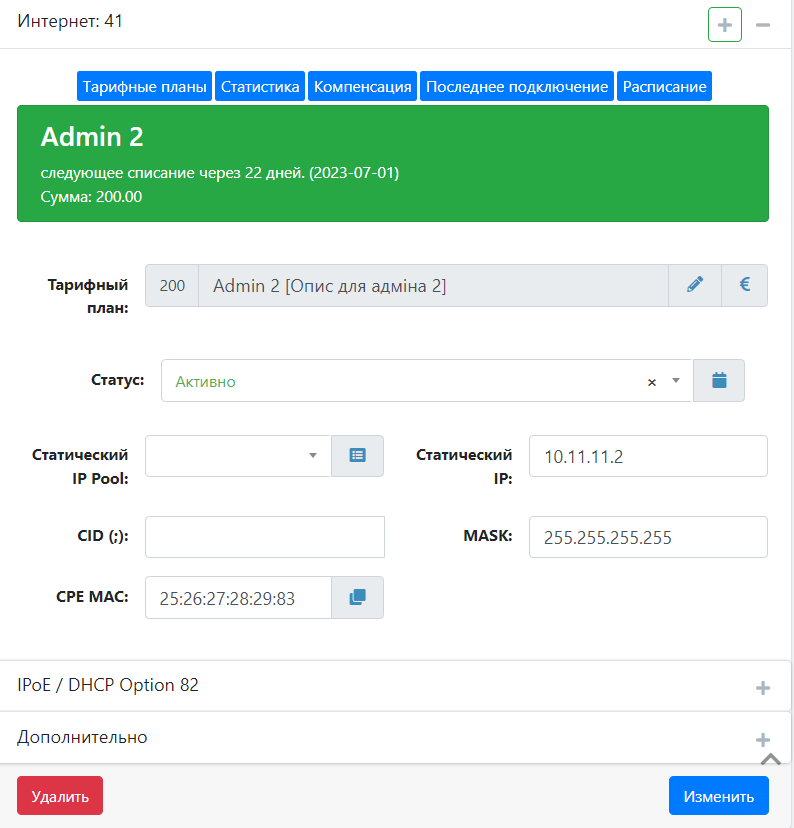Expand the Дополнительно section
Viewport: 794px width, 828px height.
click(x=762, y=739)
